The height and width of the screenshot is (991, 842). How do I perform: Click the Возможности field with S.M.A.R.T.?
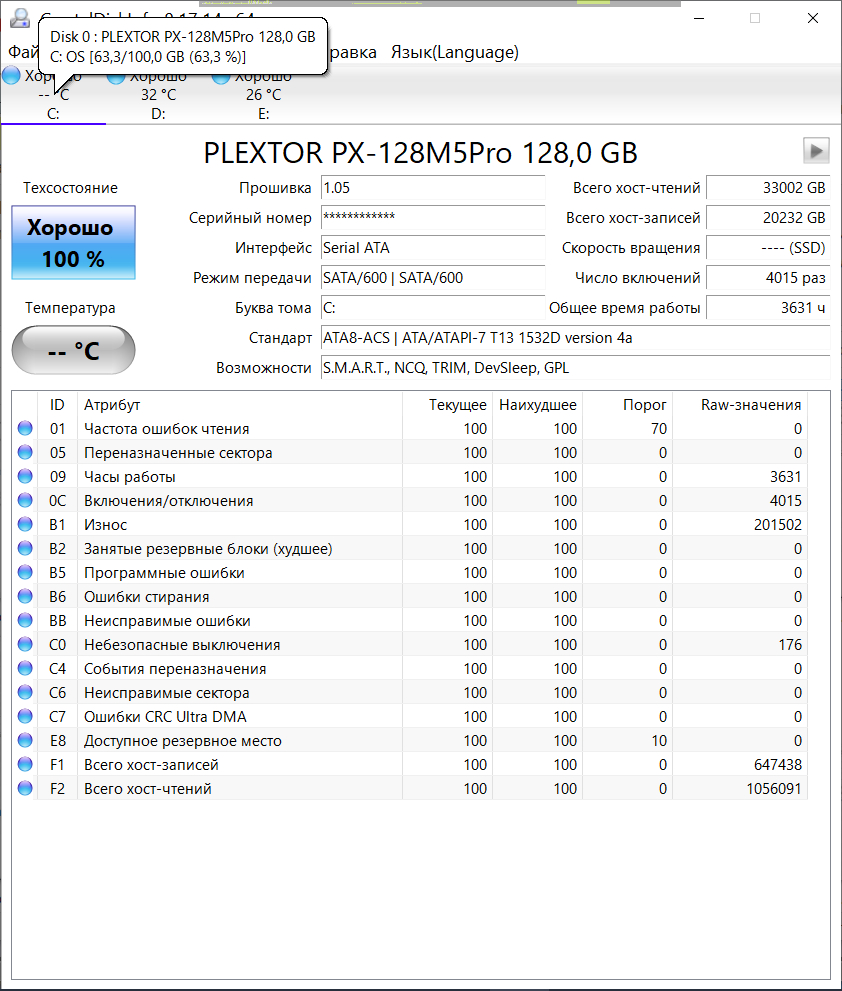(x=575, y=368)
